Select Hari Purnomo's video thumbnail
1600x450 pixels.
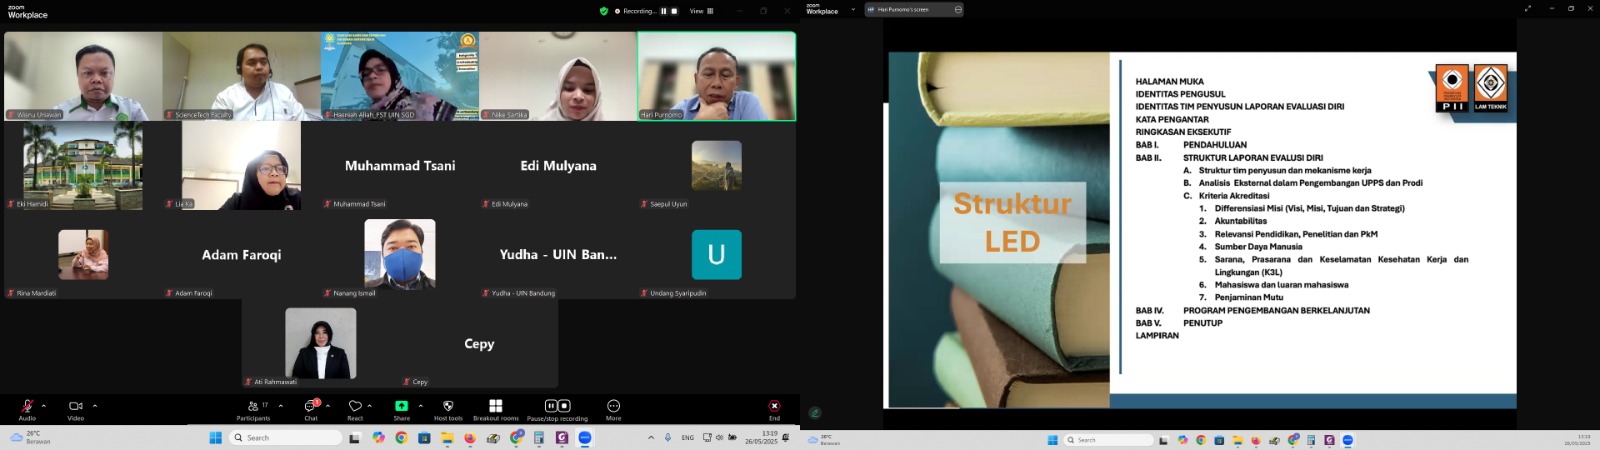[716, 76]
